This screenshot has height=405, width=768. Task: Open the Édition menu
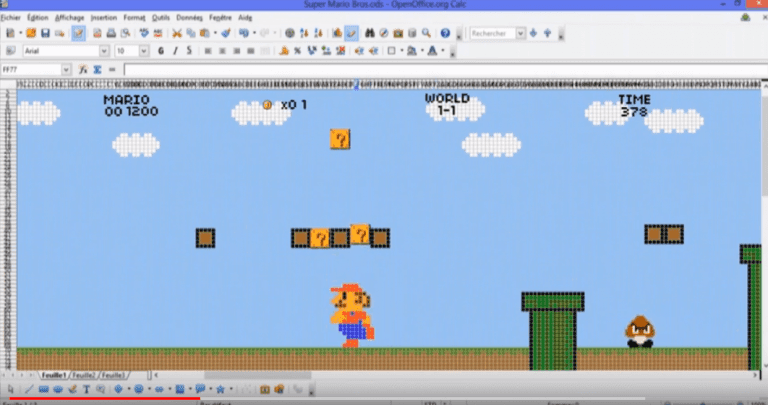point(38,18)
